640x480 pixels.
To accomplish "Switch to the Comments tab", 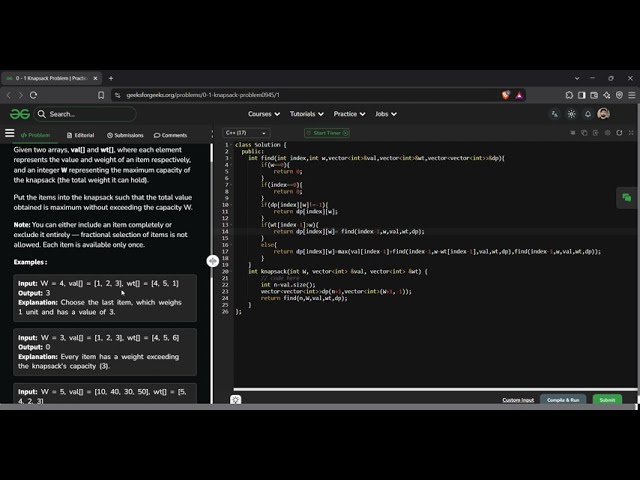I will [171, 135].
